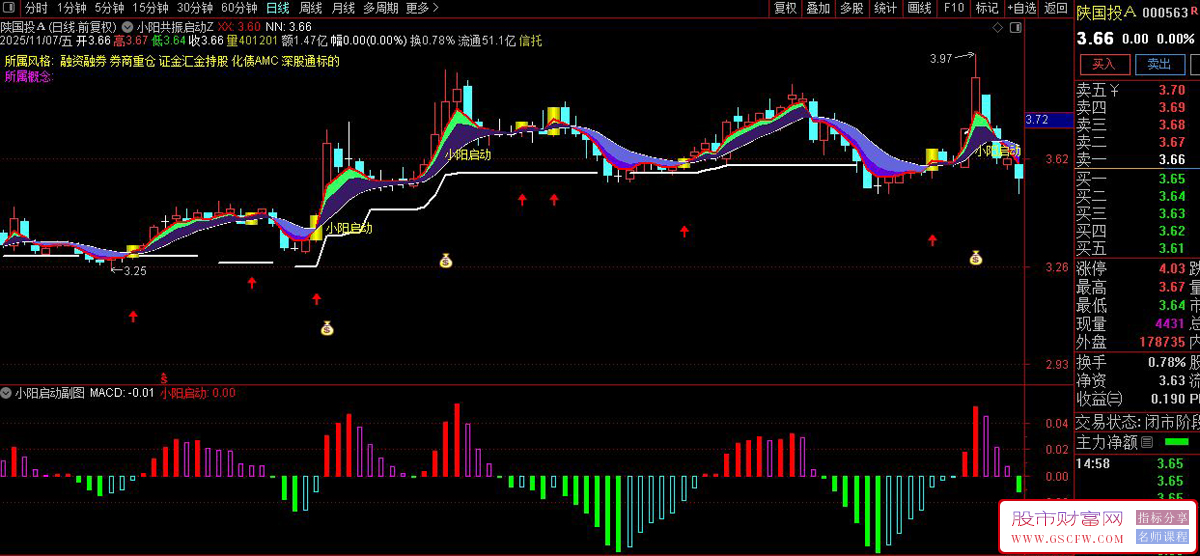
Task: Click the 复权 adjustment button
Action: (x=785, y=8)
